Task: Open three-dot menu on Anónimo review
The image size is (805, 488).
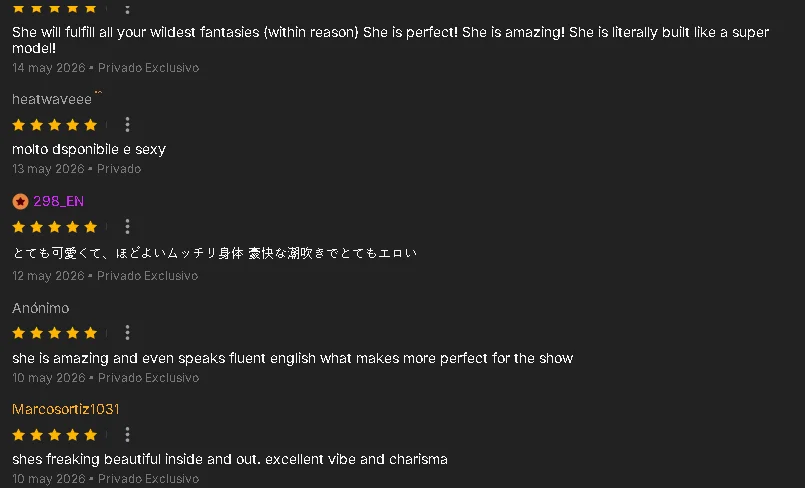Action: click(127, 333)
